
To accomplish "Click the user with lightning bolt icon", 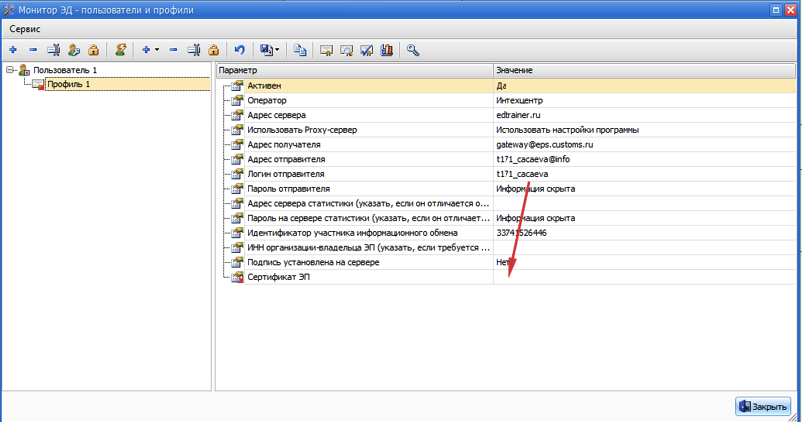I will [x=121, y=49].
